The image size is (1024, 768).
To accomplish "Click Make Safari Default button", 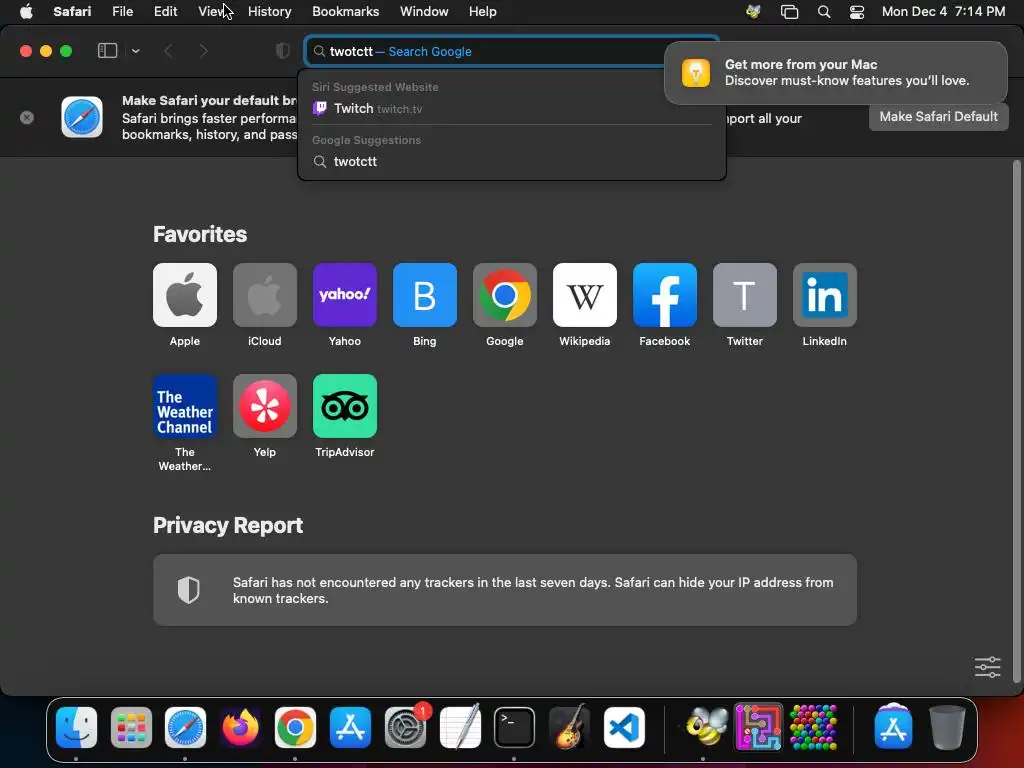I will [938, 116].
